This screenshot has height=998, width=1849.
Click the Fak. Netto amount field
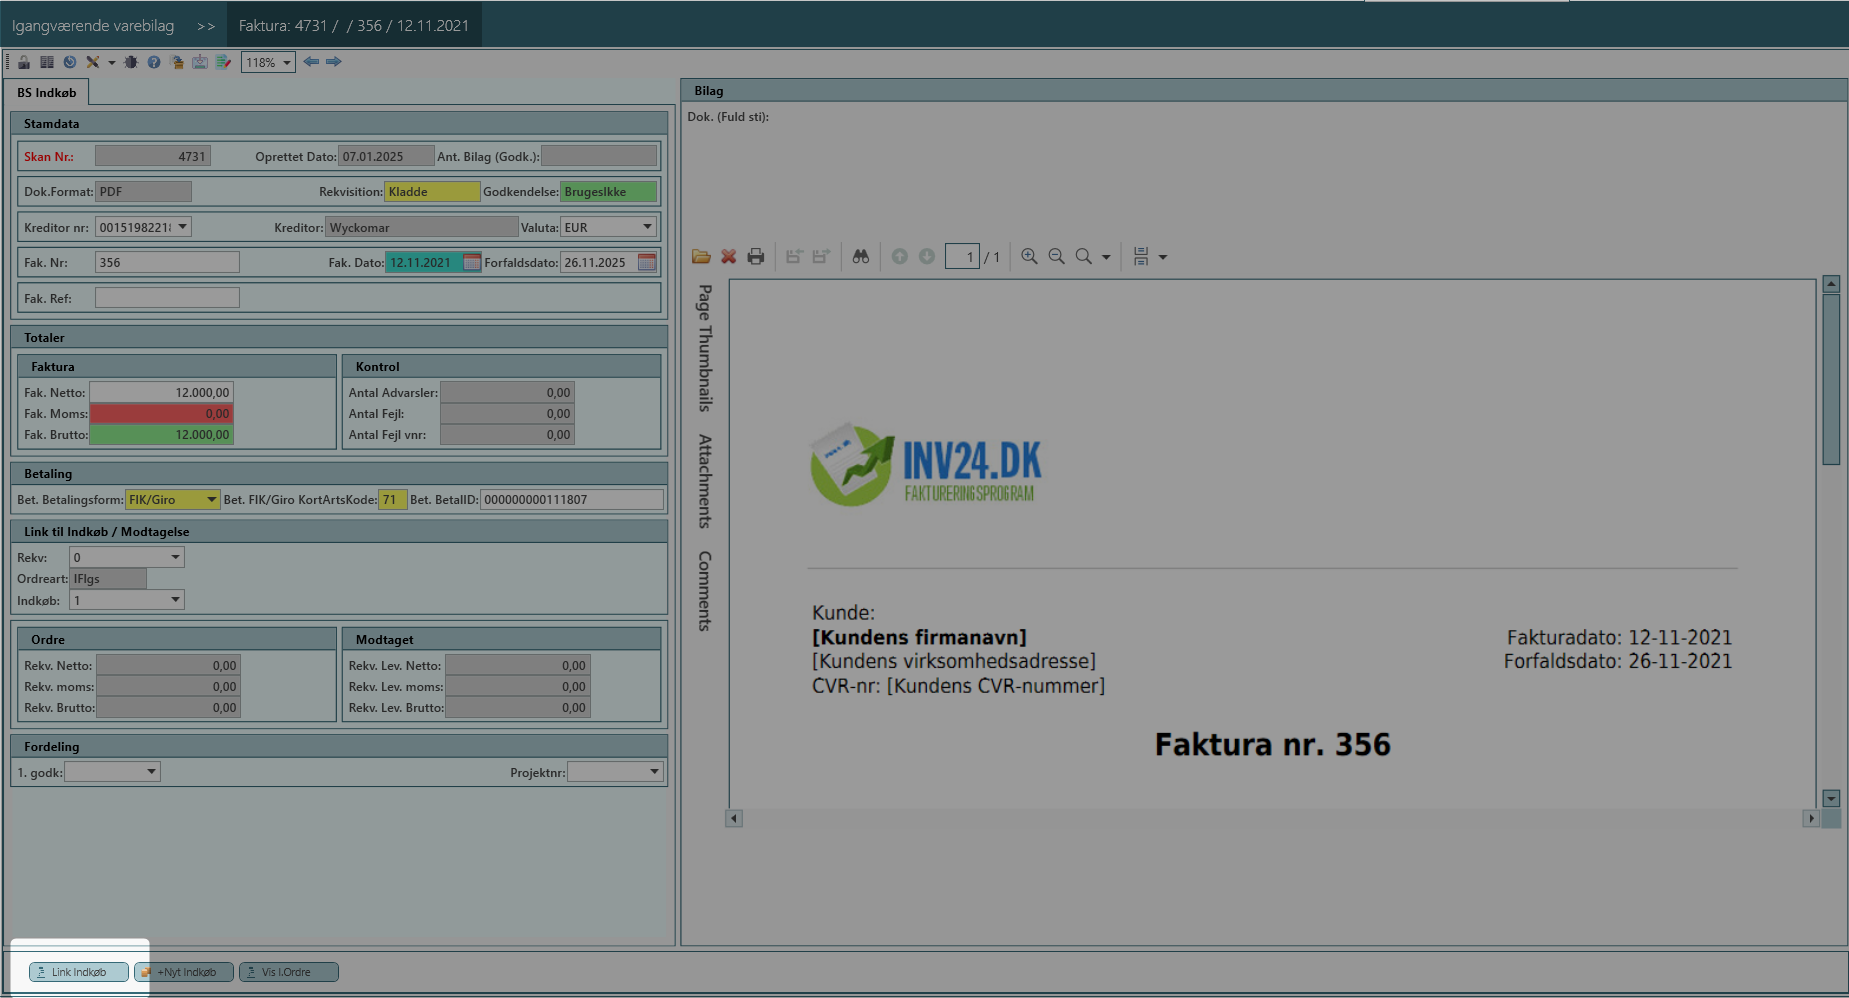point(162,392)
